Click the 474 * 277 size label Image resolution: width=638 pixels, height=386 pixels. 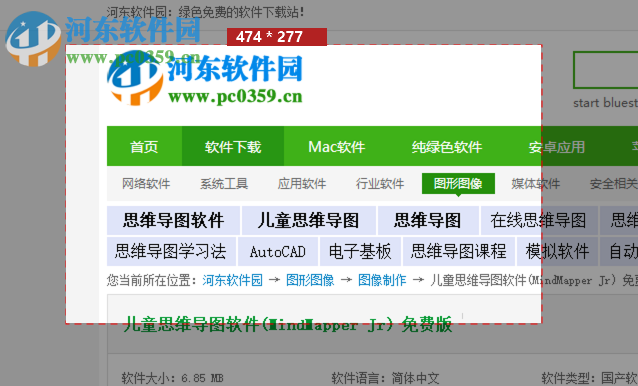coord(277,37)
